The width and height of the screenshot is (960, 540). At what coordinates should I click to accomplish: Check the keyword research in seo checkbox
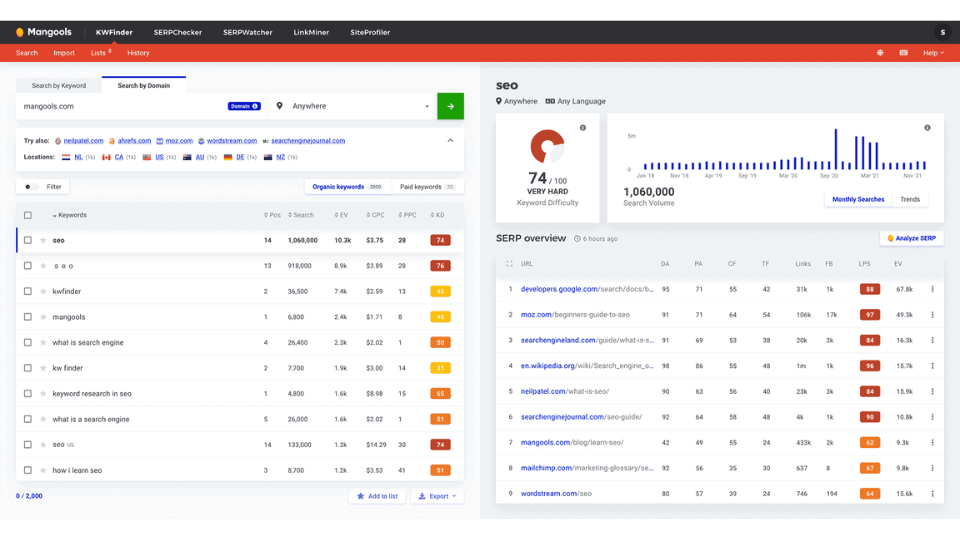tap(28, 394)
